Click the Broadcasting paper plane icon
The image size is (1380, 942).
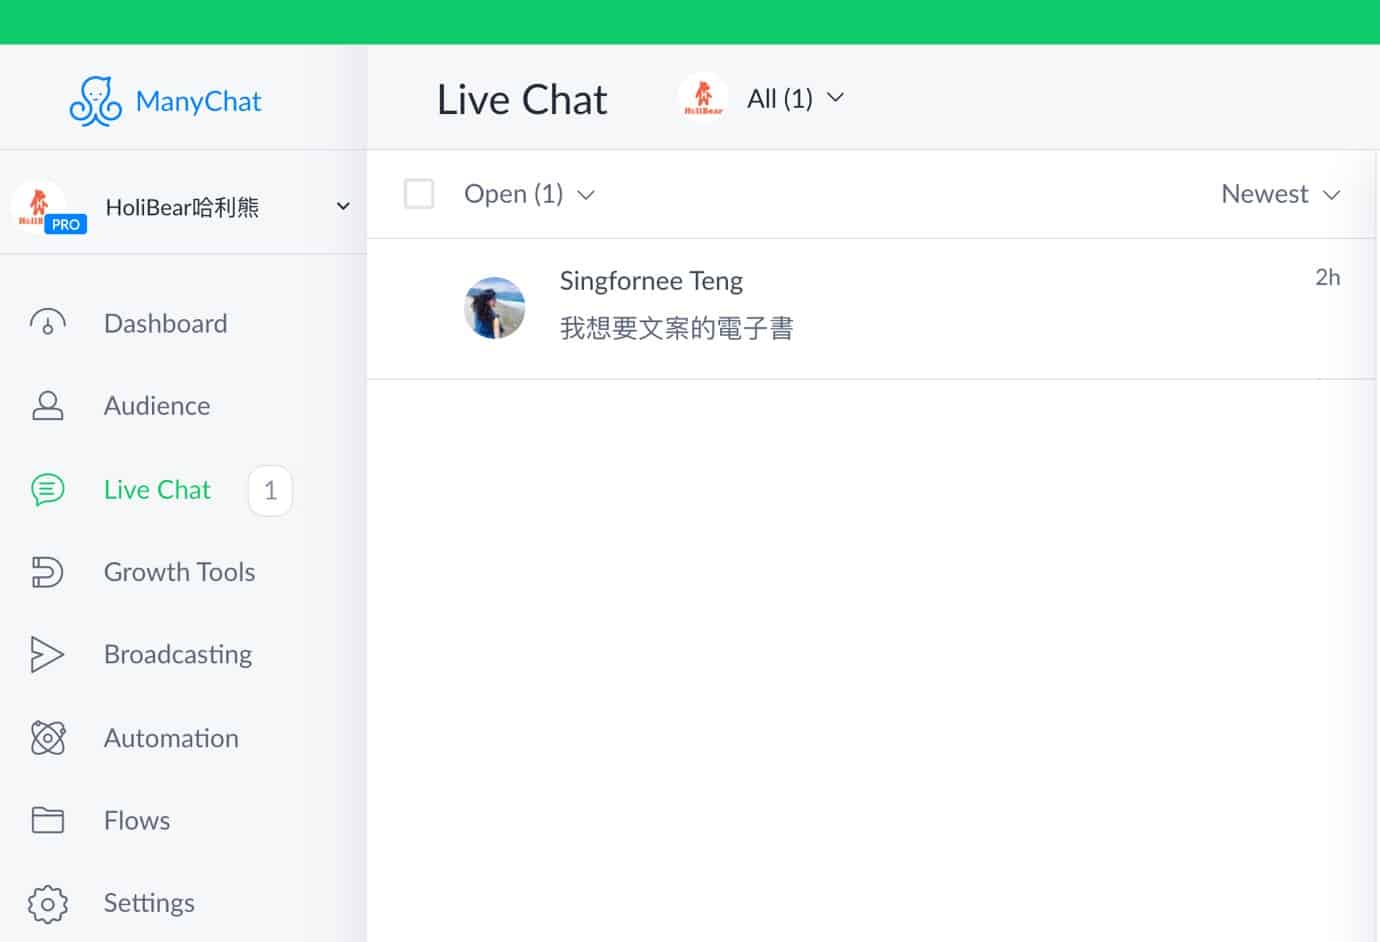tap(47, 654)
